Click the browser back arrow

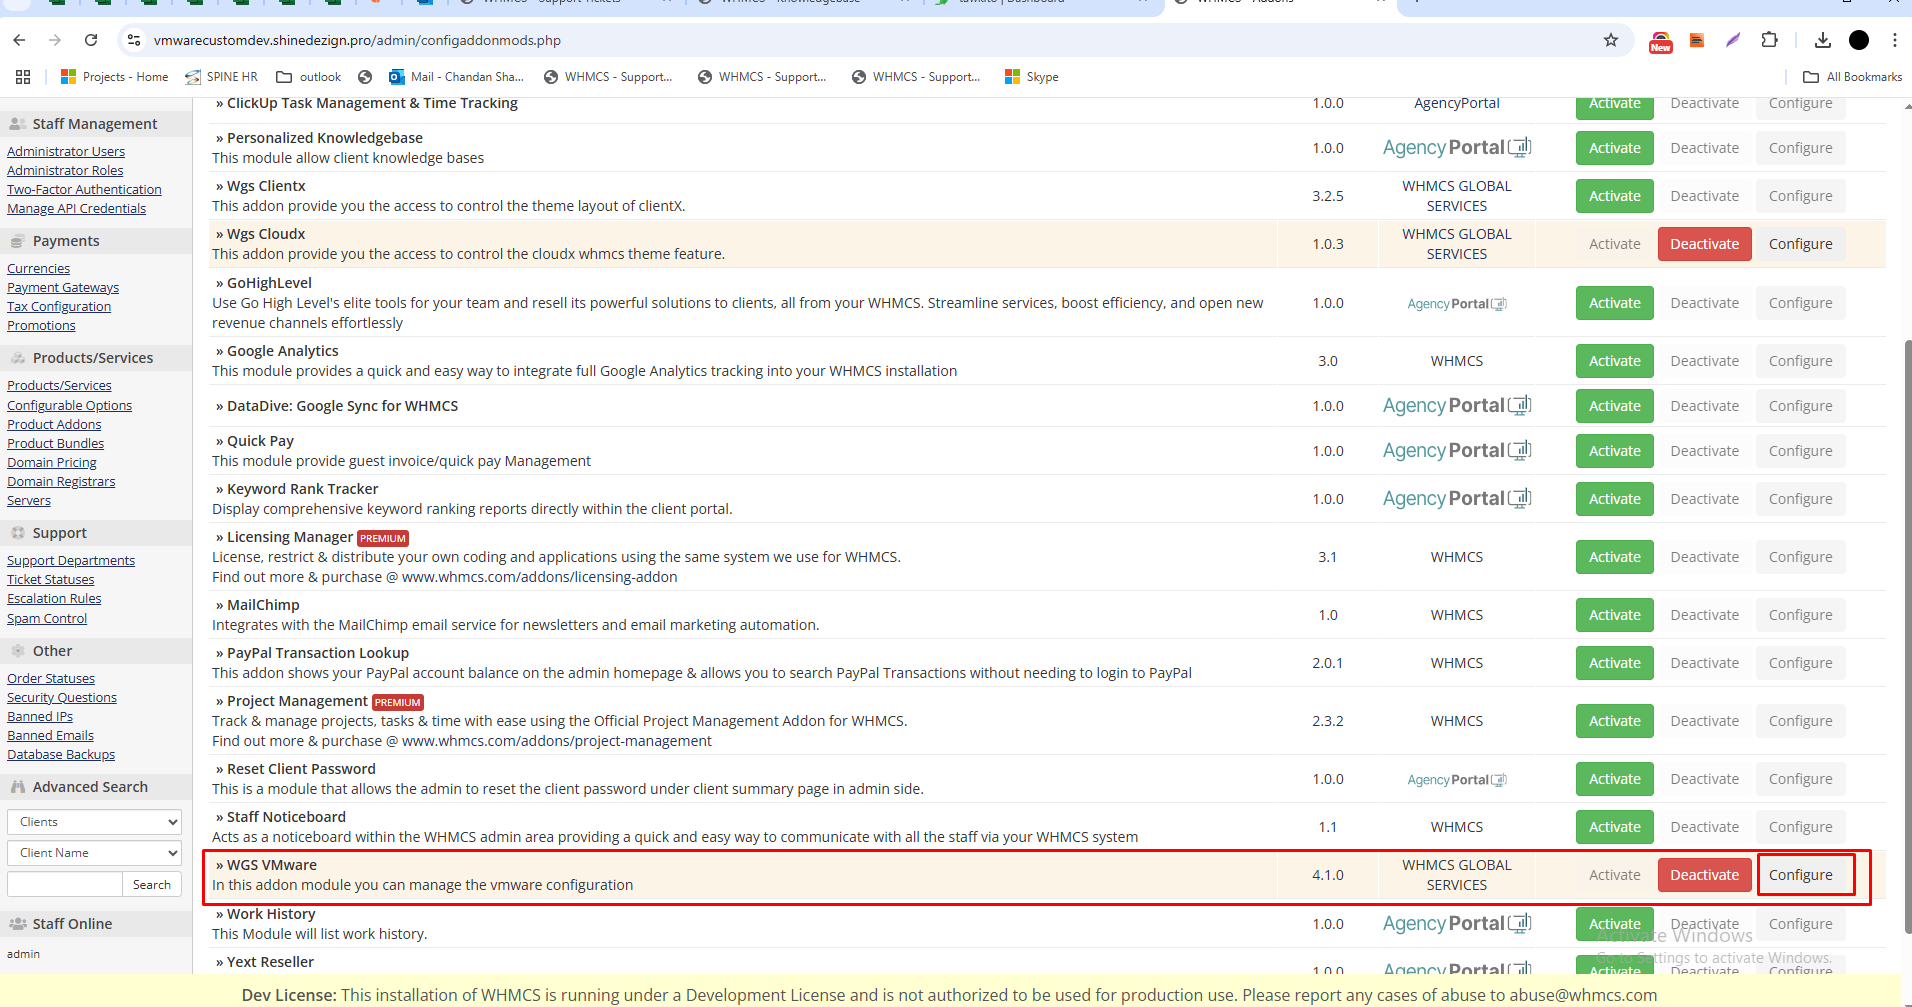click(x=20, y=40)
